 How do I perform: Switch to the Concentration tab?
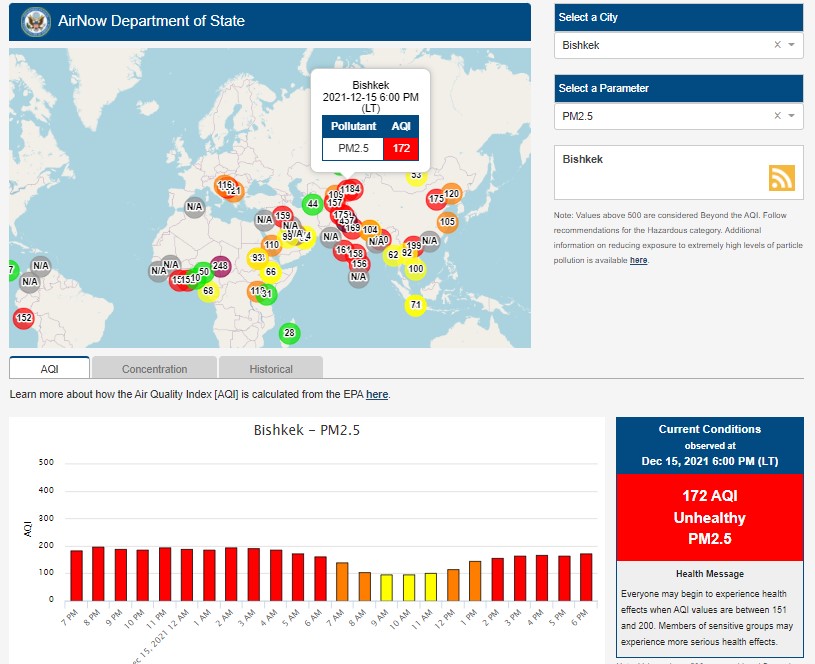(154, 368)
